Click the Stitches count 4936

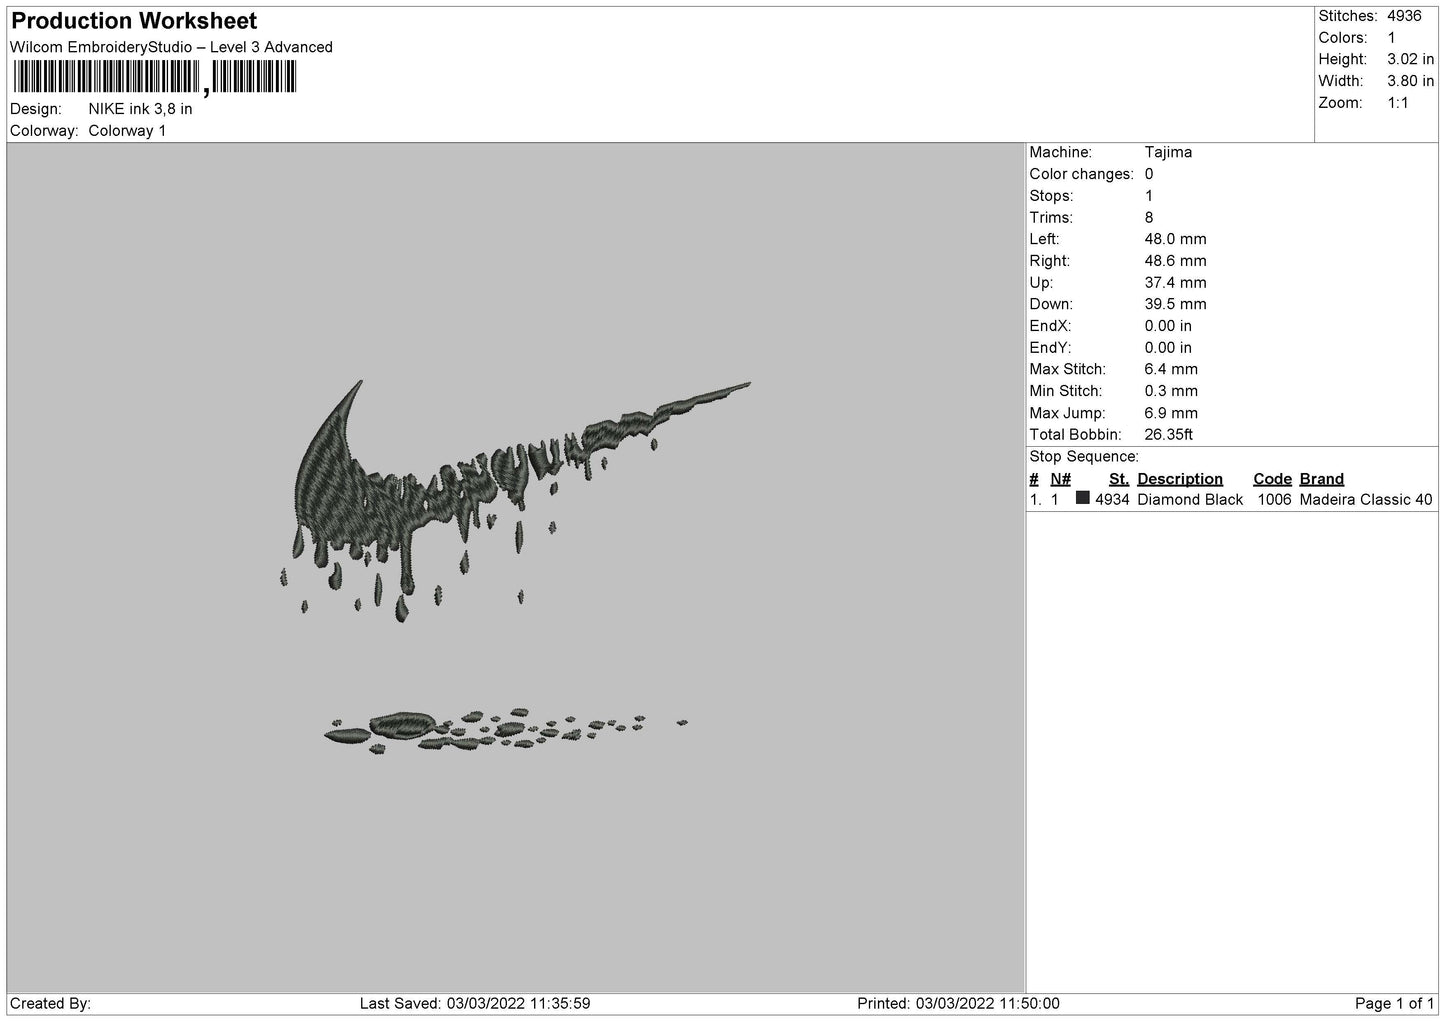point(1404,16)
